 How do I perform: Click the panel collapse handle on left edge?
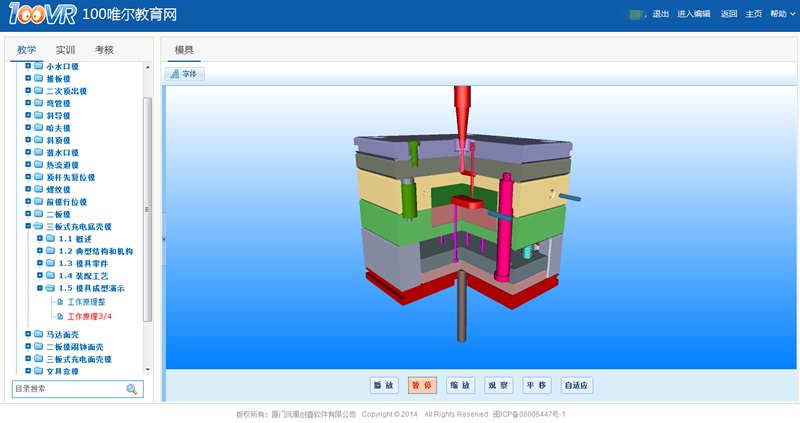tap(163, 241)
